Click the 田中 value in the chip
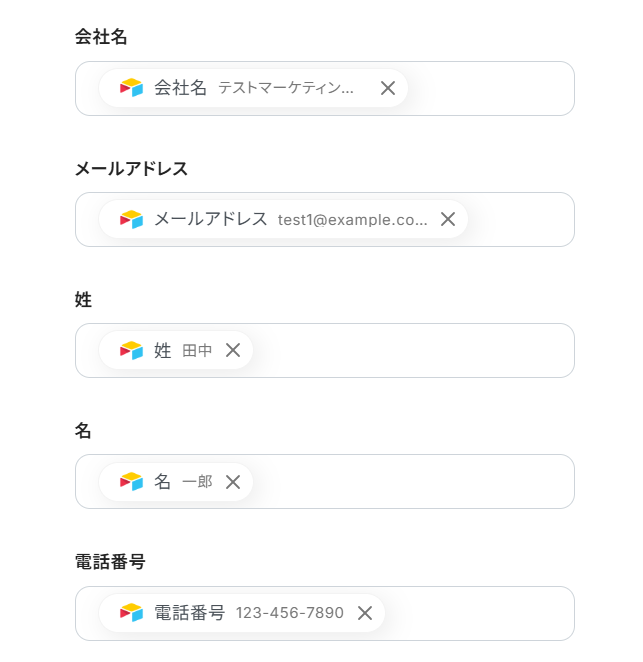This screenshot has width=643, height=662. click(x=197, y=350)
